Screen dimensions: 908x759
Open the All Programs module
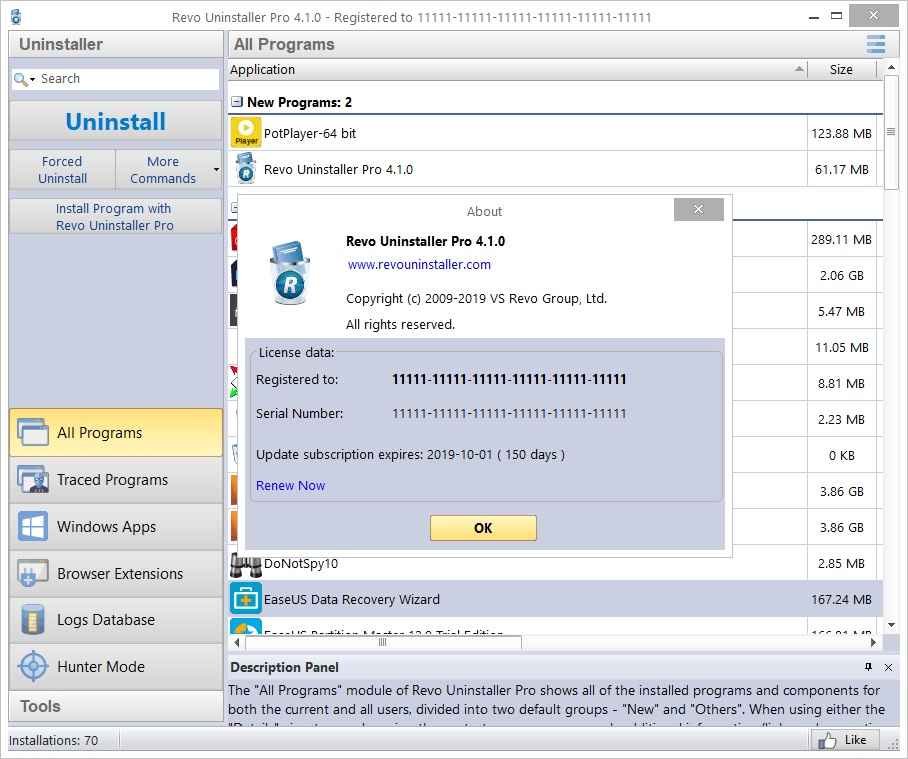[x=116, y=432]
